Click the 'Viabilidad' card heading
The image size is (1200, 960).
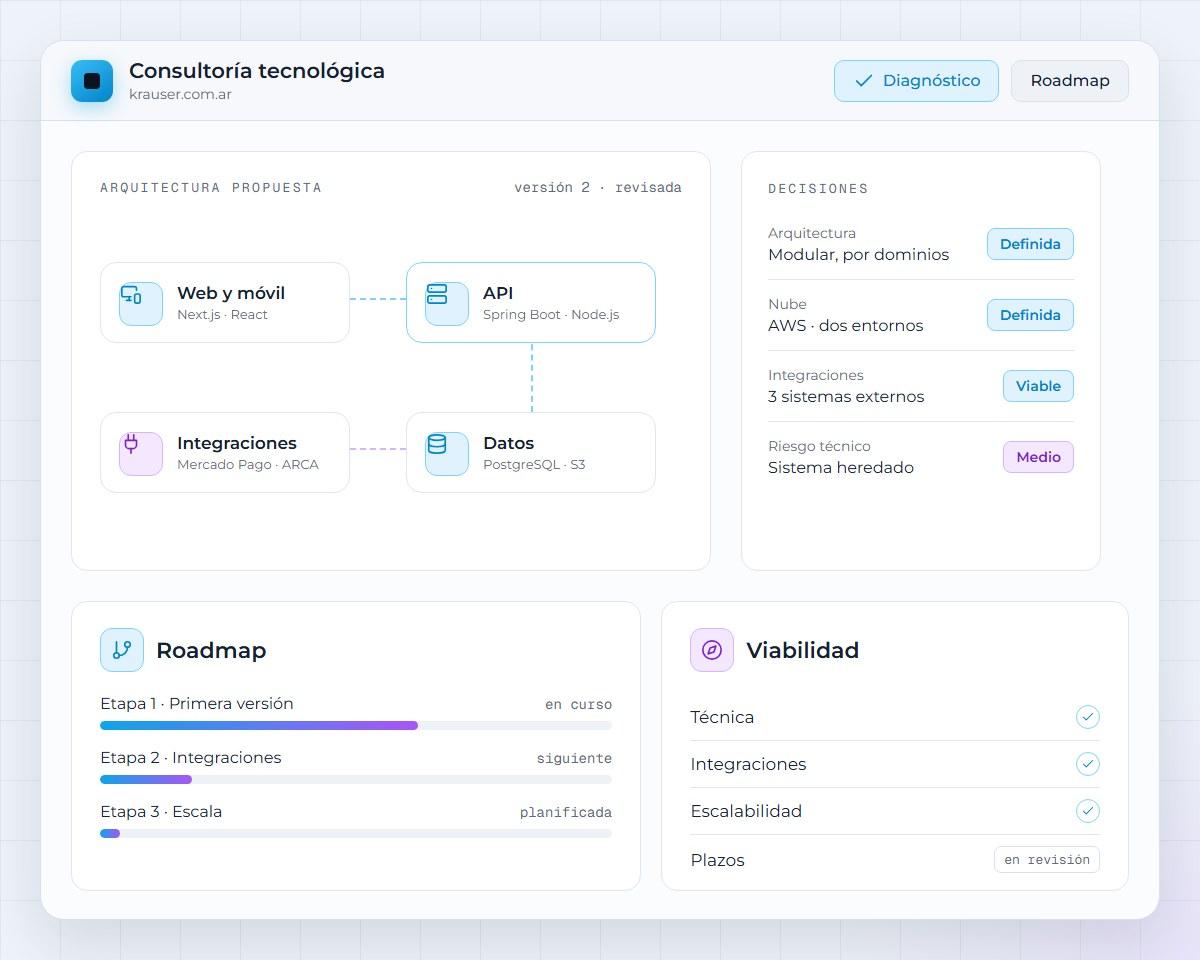click(803, 650)
